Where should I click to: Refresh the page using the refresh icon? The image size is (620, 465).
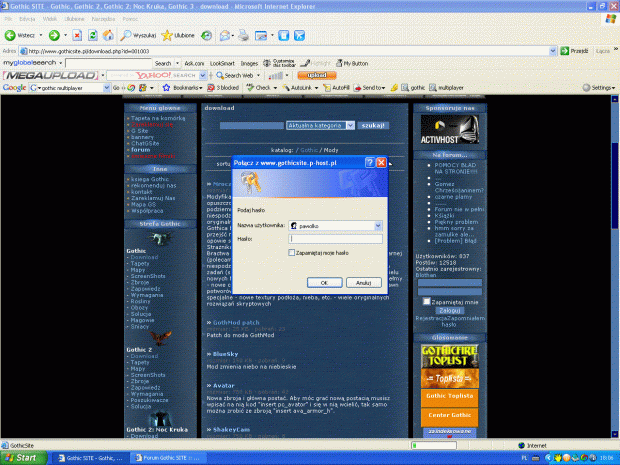pyautogui.click(x=93, y=36)
